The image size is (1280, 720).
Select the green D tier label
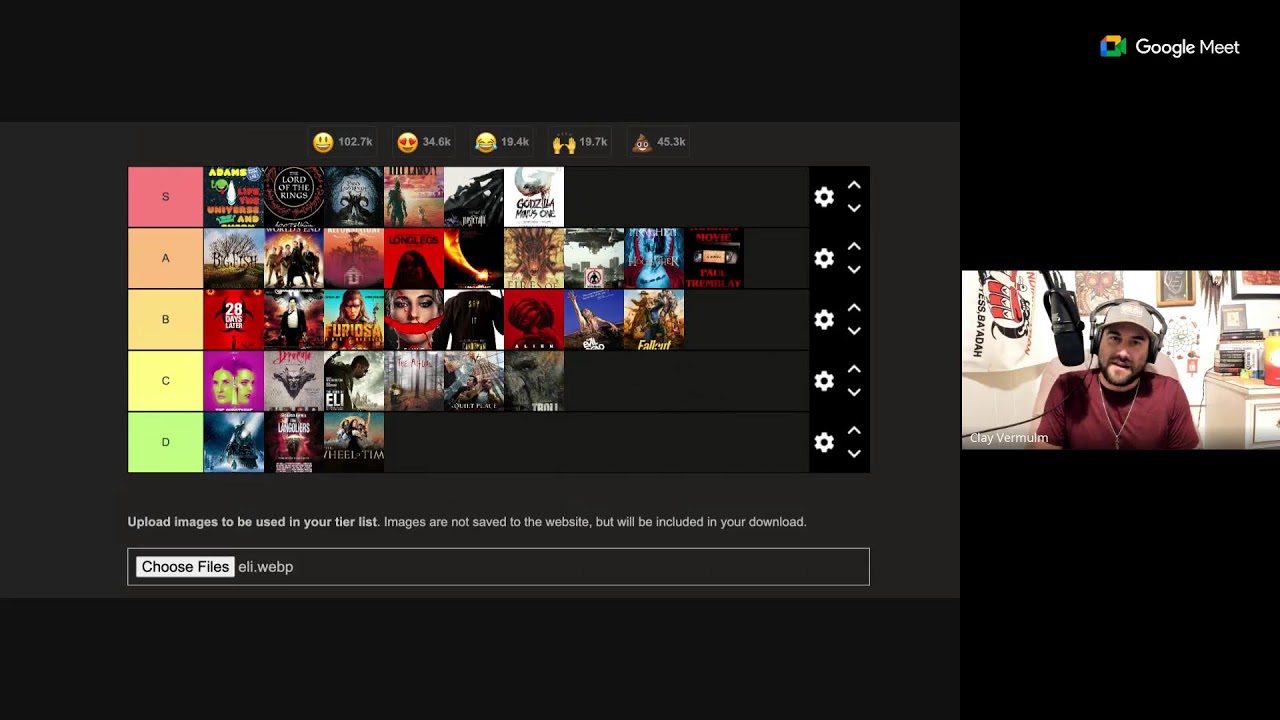(x=165, y=442)
